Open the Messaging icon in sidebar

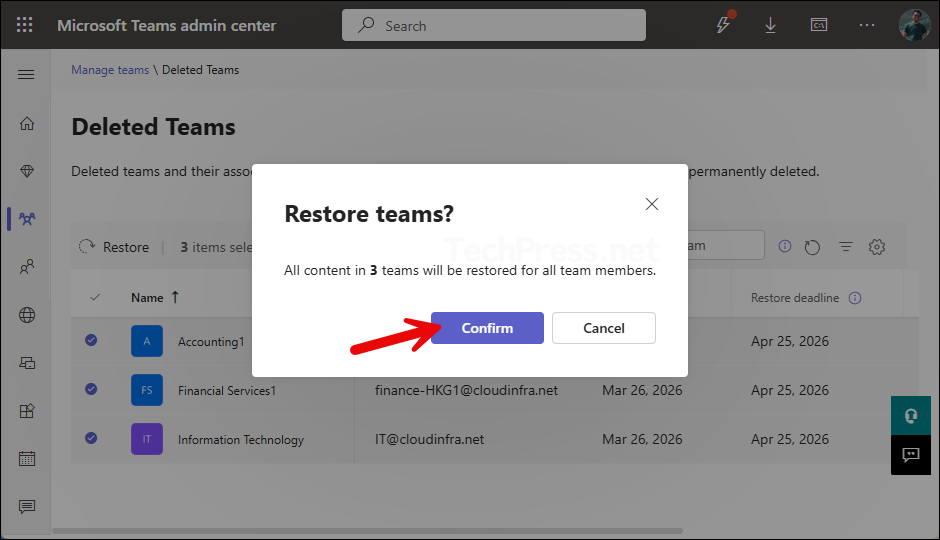pos(26,506)
